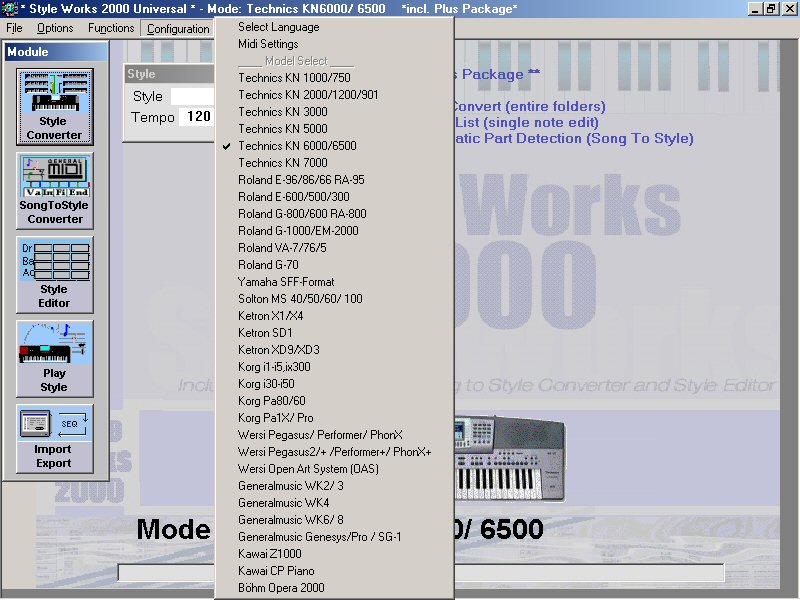The height and width of the screenshot is (600, 800).
Task: Open the Import Export module
Action: coord(55,439)
